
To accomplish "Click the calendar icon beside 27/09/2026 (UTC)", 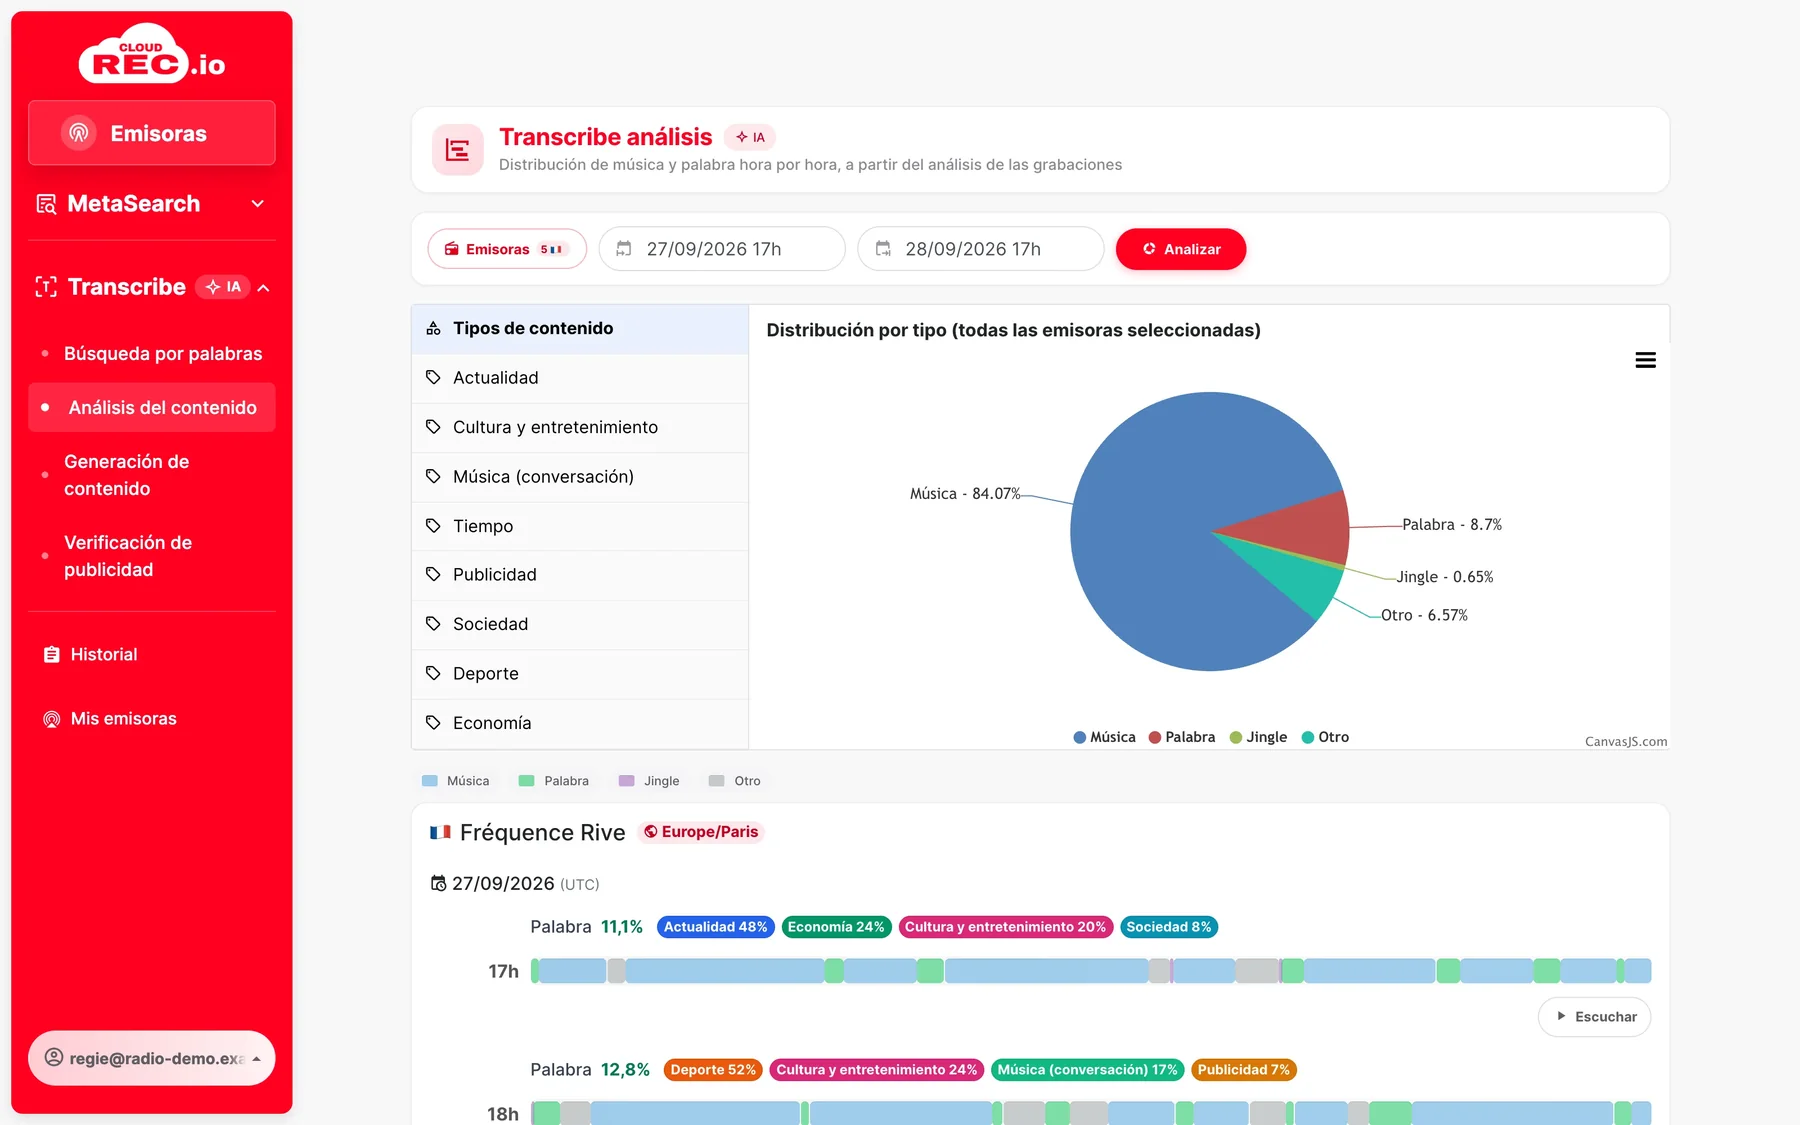I will (x=438, y=884).
